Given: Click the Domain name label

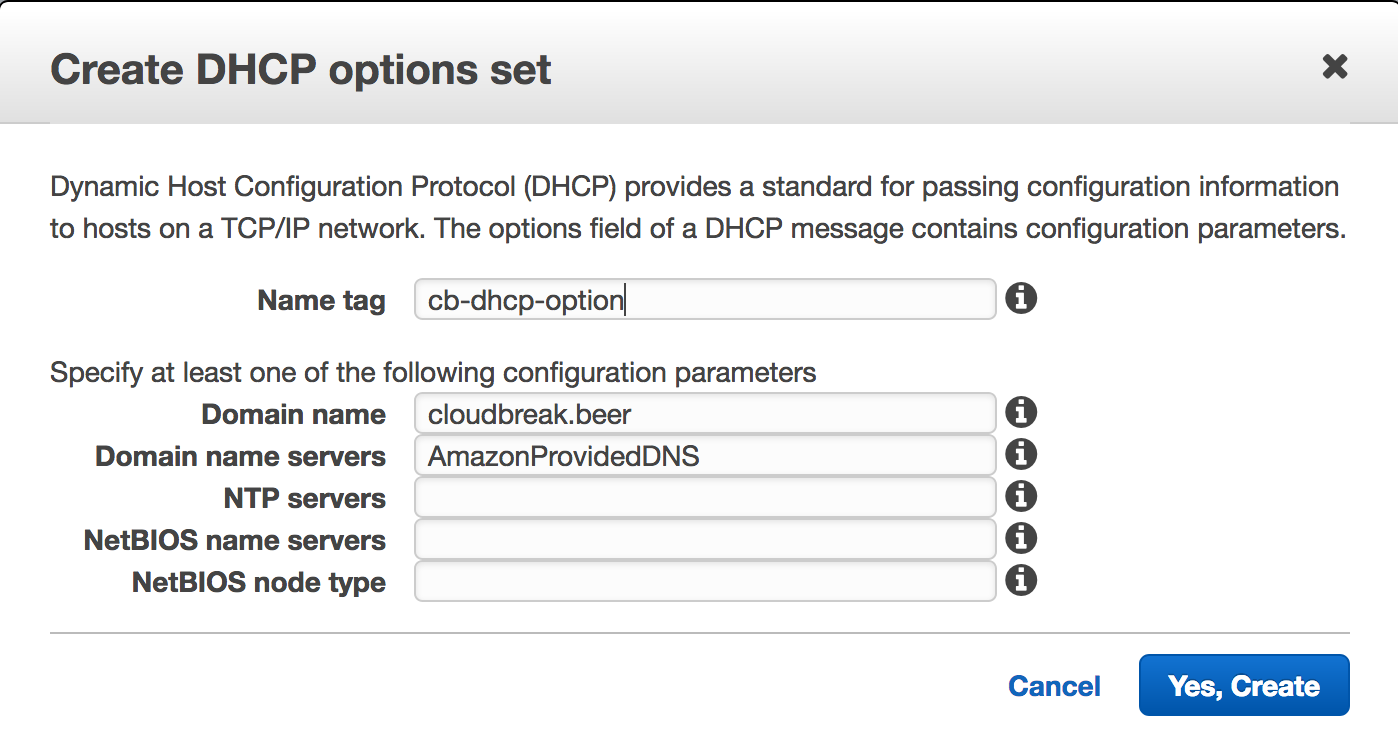Looking at the screenshot, I should 294,414.
